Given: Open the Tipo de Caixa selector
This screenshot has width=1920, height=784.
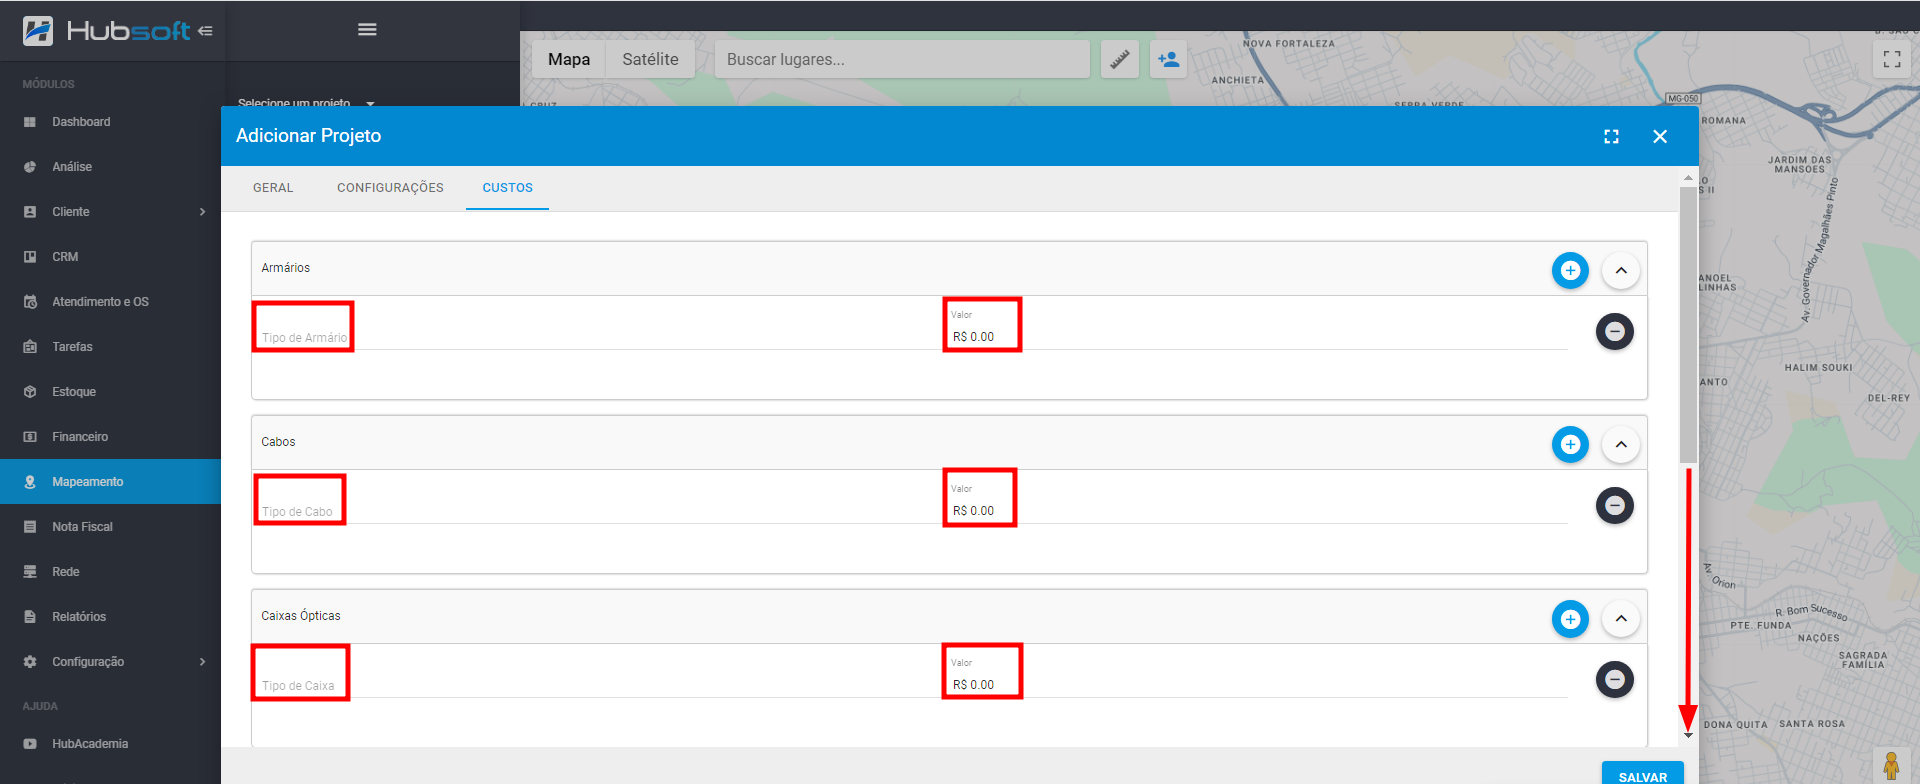Looking at the screenshot, I should click(595, 684).
